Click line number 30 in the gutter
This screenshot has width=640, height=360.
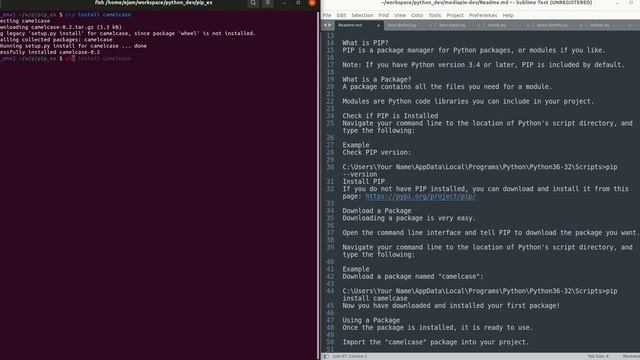click(x=330, y=167)
